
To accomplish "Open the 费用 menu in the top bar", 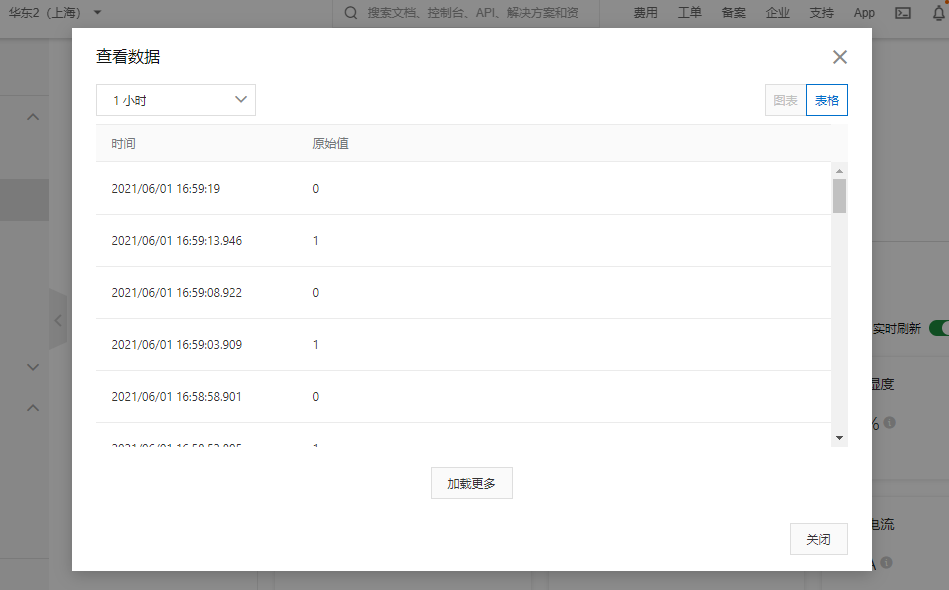I will [645, 13].
